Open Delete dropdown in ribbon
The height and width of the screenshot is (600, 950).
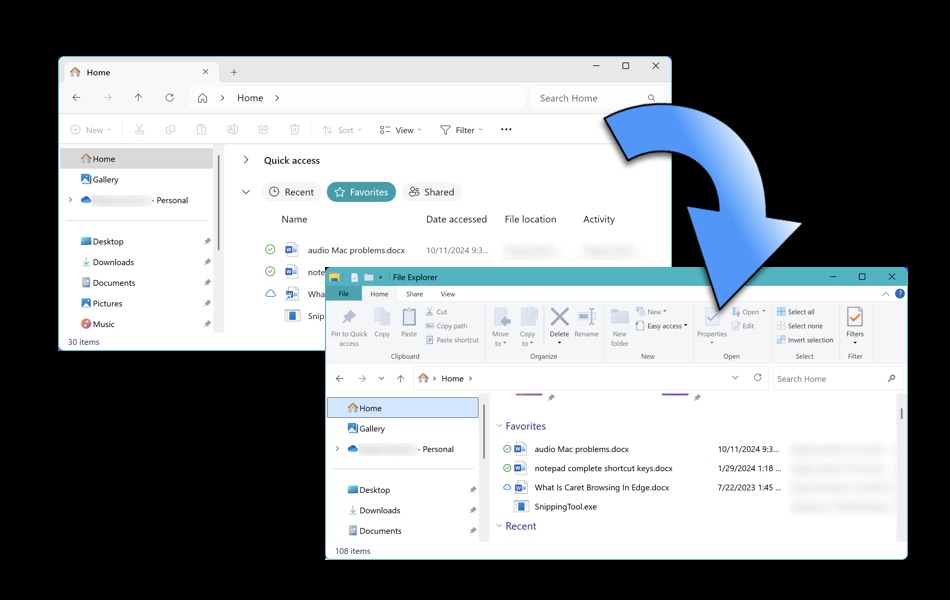pos(559,343)
